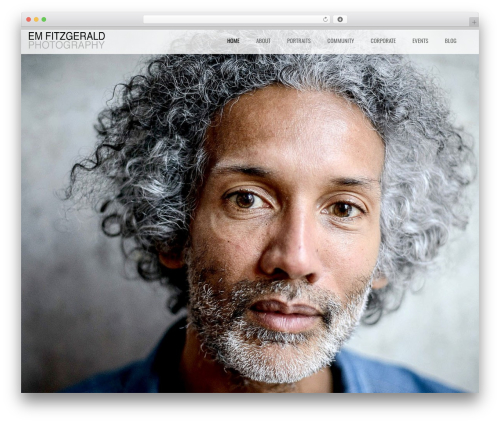
Task: Click the portrait hero image of man
Action: tap(250, 223)
